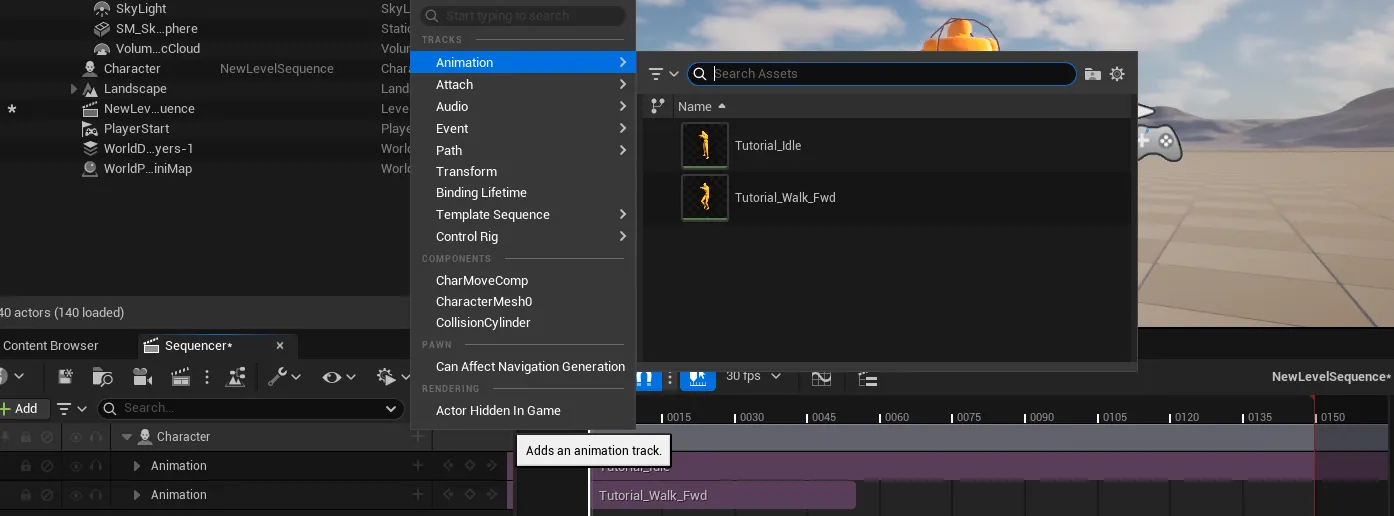Image resolution: width=1394 pixels, height=516 pixels.
Task: Select the CharacterMesh0 component
Action: tap(523, 301)
